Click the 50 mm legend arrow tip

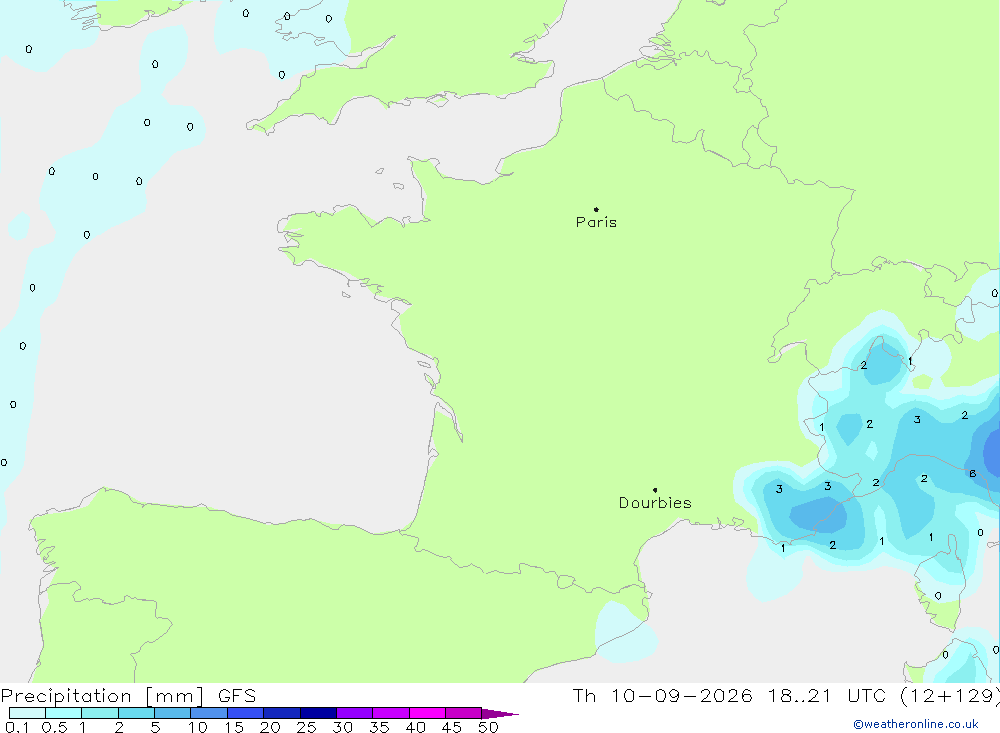[501, 713]
